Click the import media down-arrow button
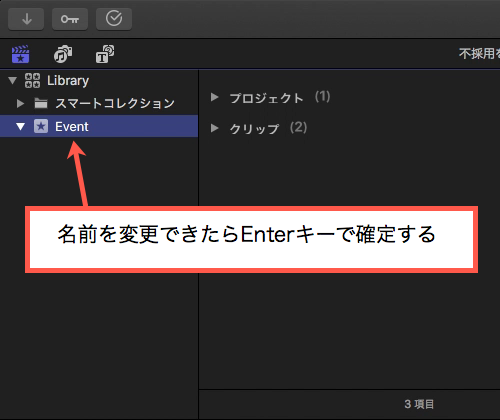The image size is (500, 420). click(26, 19)
